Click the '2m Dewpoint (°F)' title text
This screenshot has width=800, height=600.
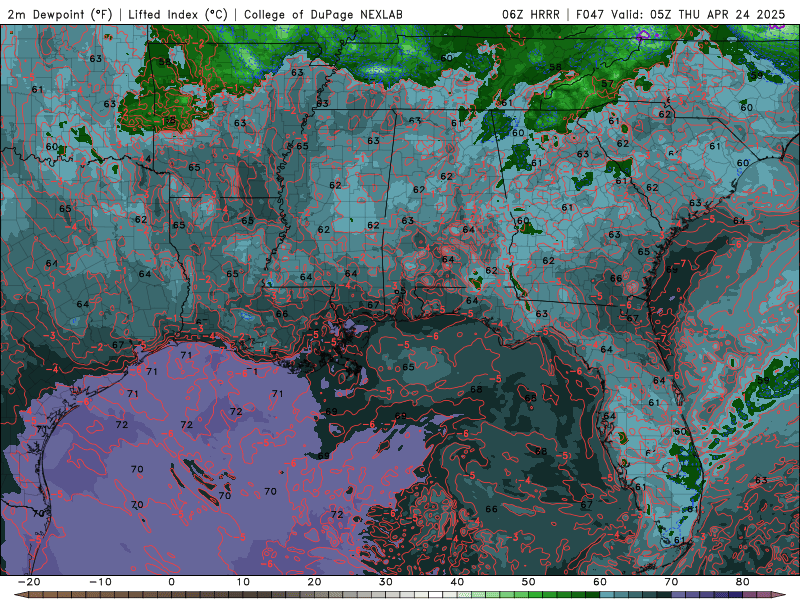60,14
